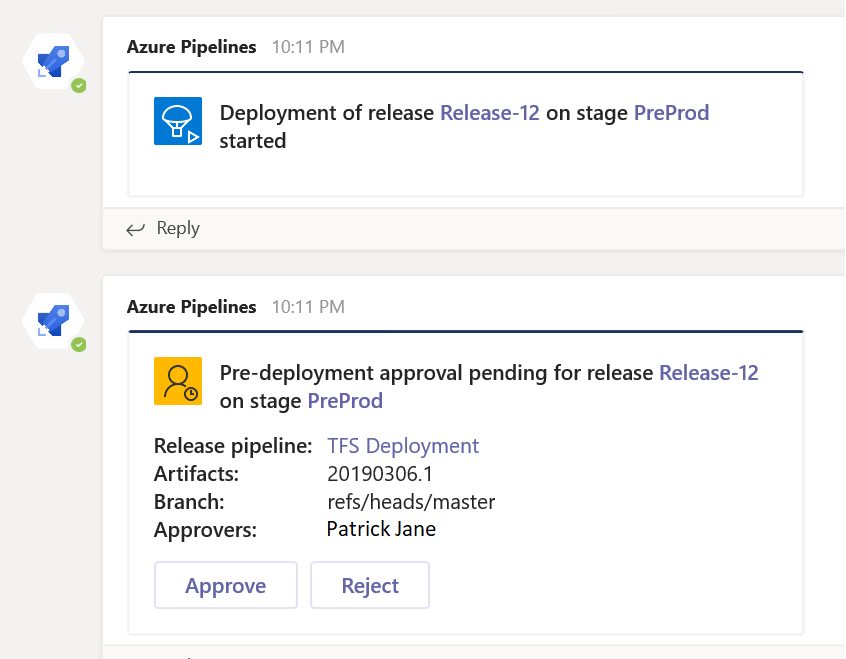Click the orange pending approval person icon

pyautogui.click(x=177, y=381)
